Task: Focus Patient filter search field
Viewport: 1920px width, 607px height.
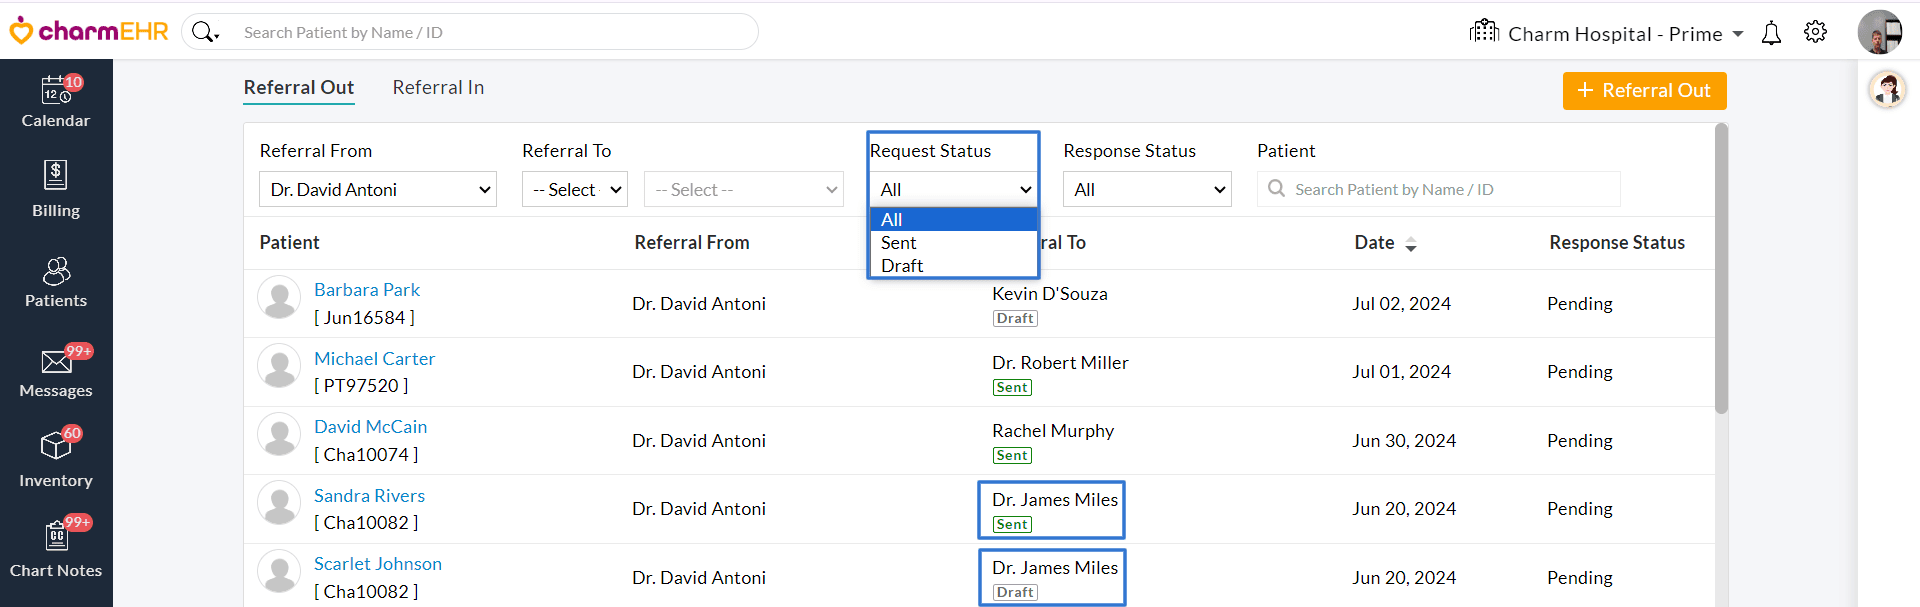Action: 1438,189
